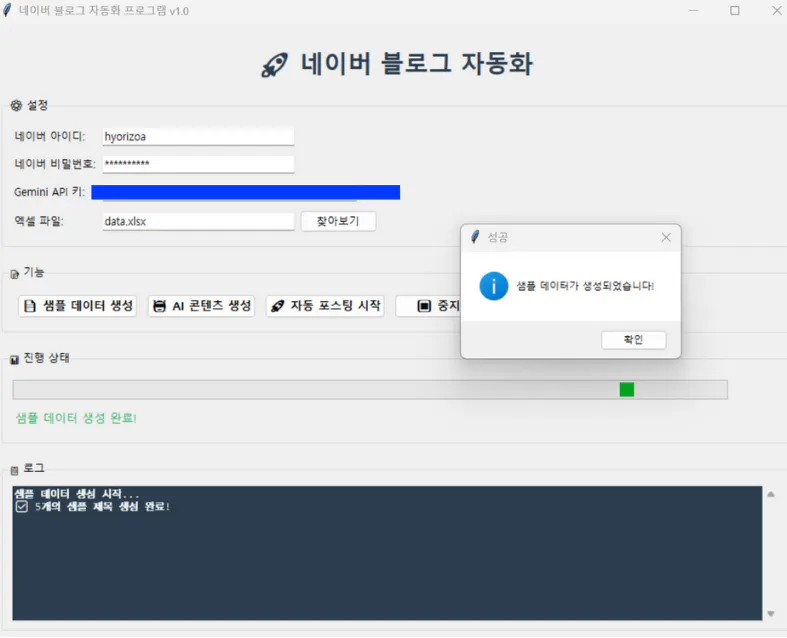Click the partially hidden 중지 stop button
Screen dimensions: 787x638
[428, 306]
